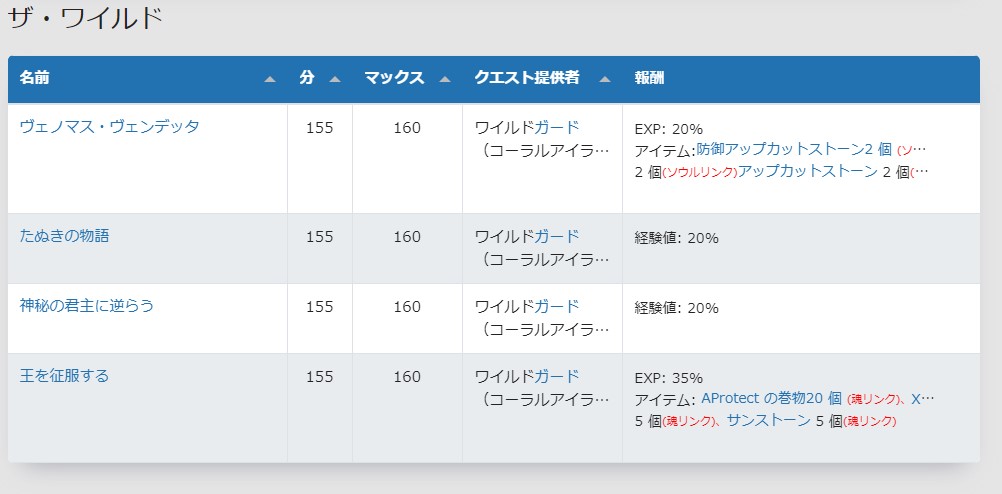Click sort arrow in 分 column header
Screen dimensions: 1002x494
click(x=335, y=79)
